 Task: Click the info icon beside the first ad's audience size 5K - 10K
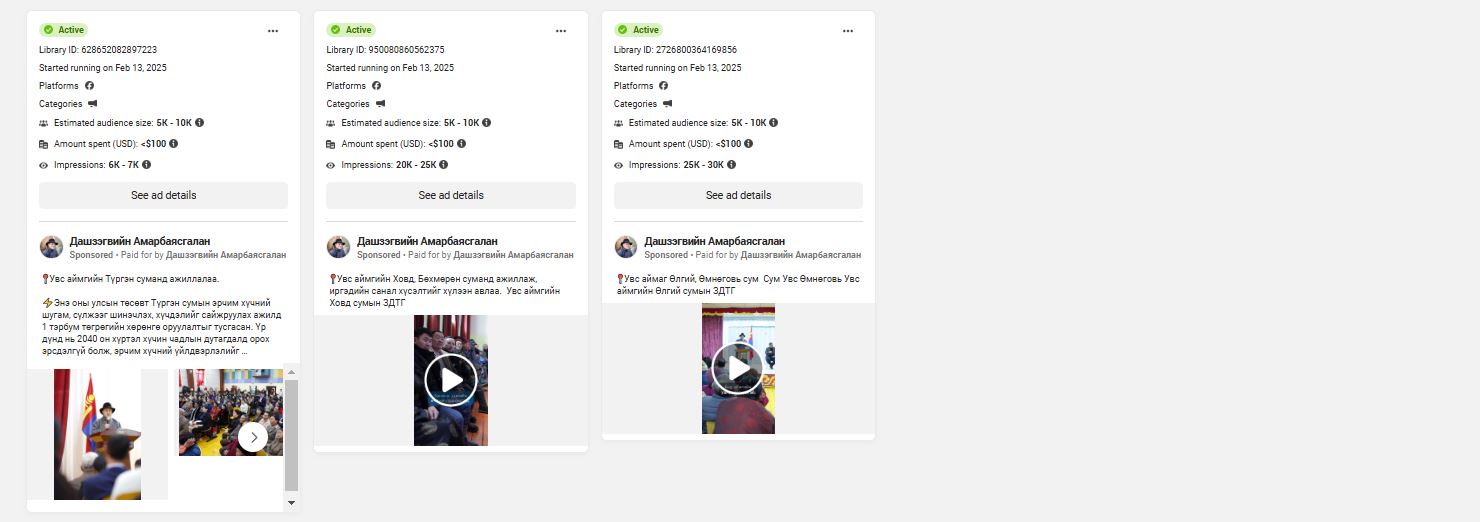pyautogui.click(x=199, y=122)
